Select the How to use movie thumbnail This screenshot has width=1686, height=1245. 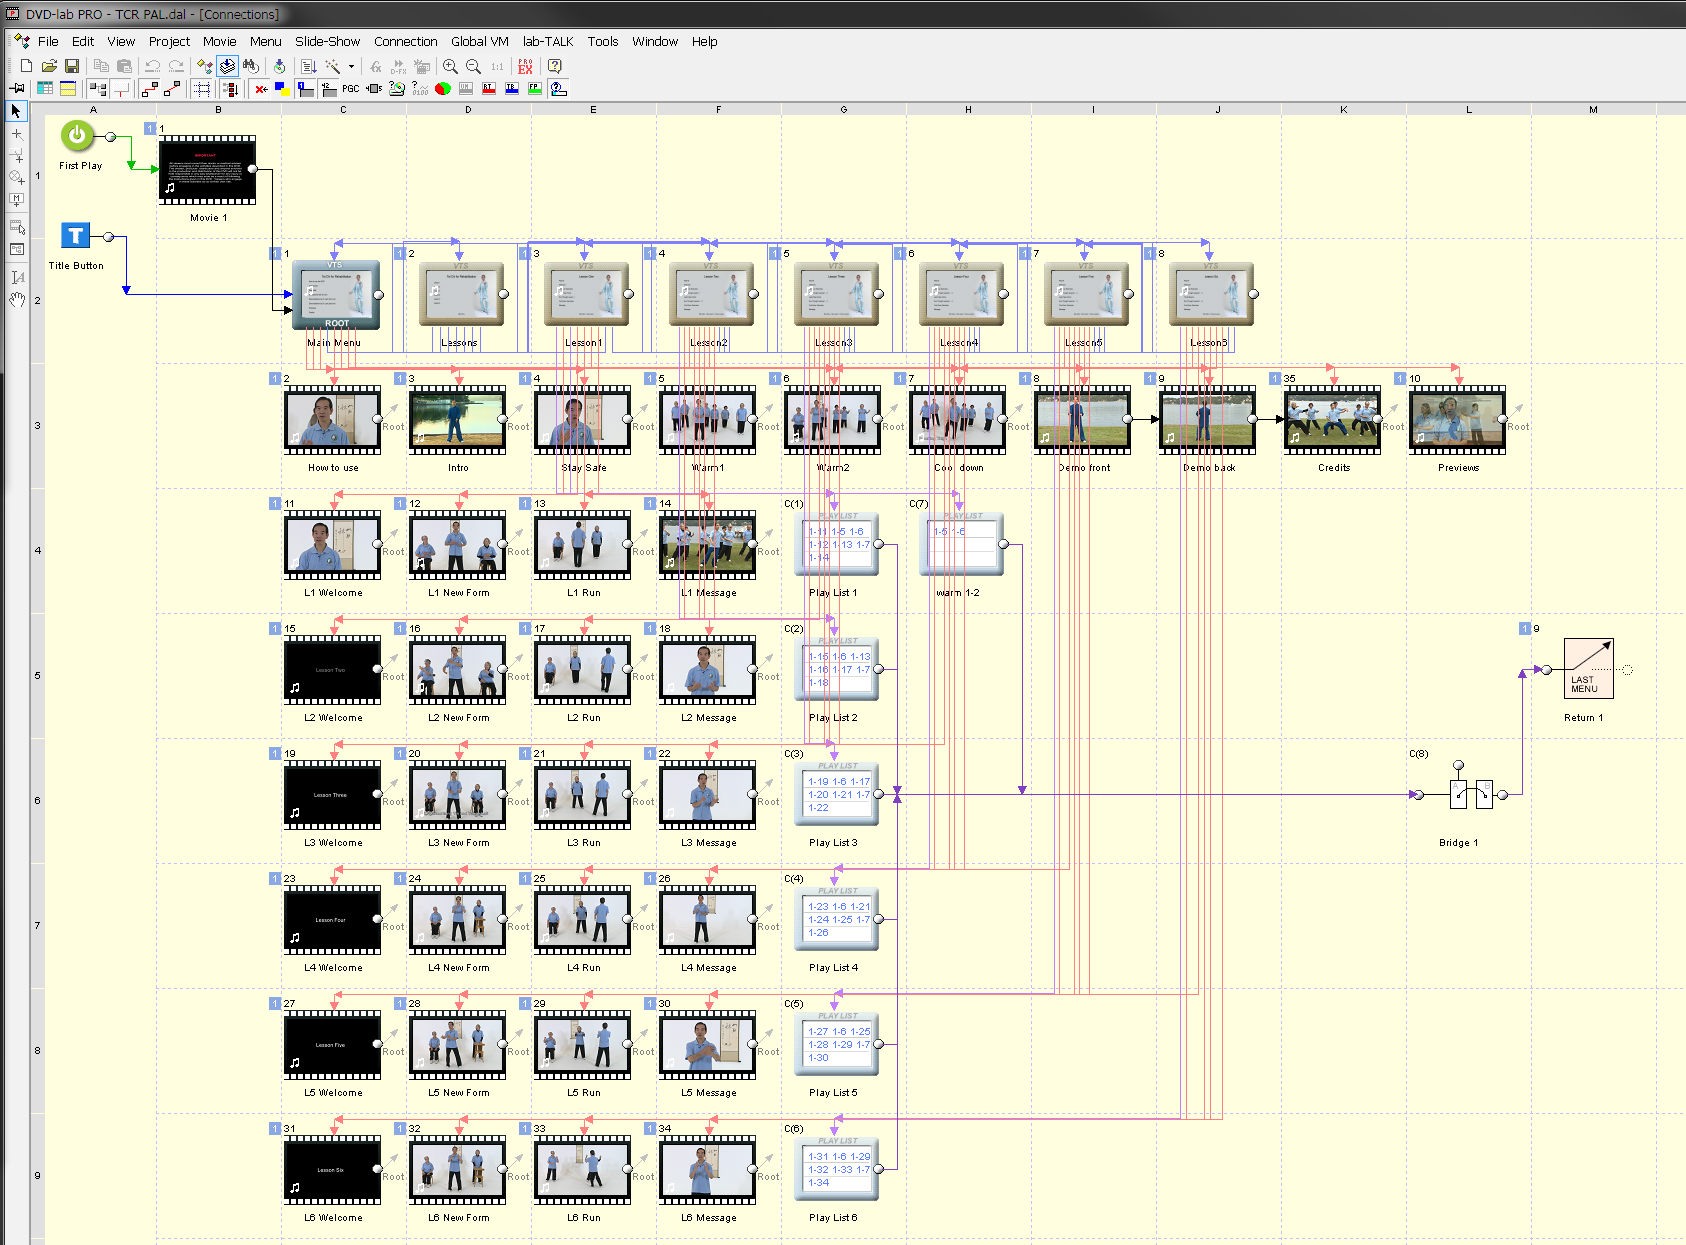point(333,420)
